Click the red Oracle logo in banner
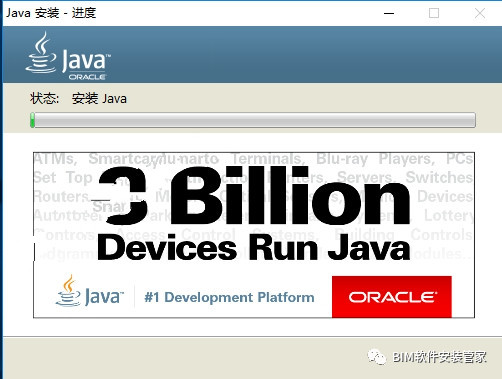The width and height of the screenshot is (502, 379). click(392, 297)
